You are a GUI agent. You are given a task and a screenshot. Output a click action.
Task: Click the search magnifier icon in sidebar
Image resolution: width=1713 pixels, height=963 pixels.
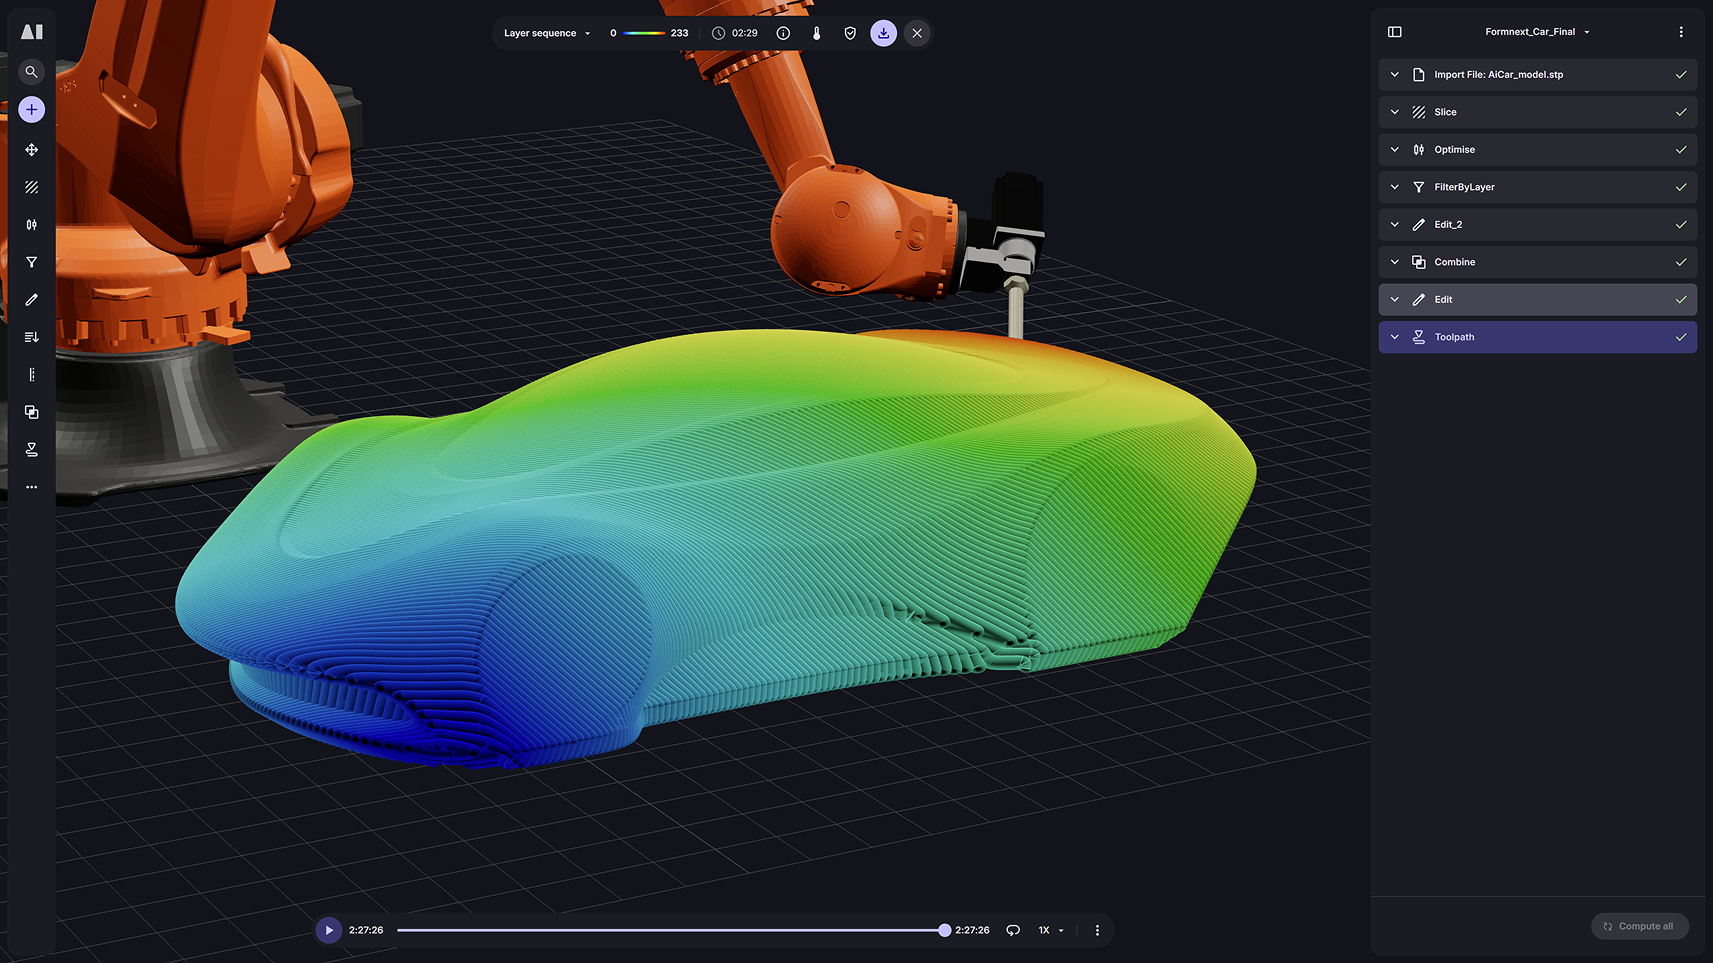(x=32, y=72)
